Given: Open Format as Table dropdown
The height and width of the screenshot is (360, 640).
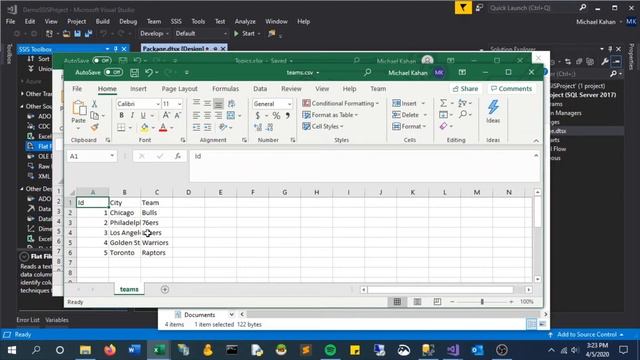Looking at the screenshot, I should coord(330,115).
